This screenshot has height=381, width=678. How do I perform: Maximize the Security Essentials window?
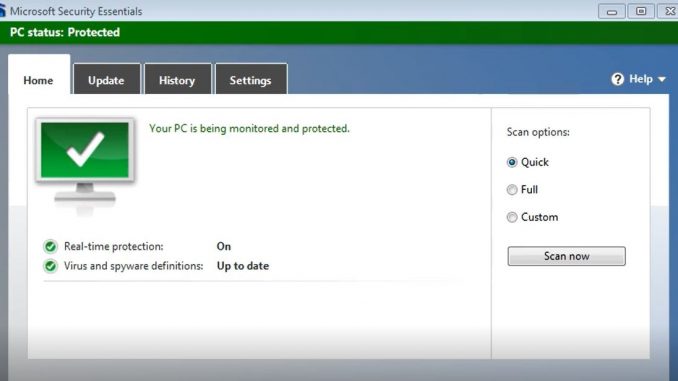tap(641, 11)
